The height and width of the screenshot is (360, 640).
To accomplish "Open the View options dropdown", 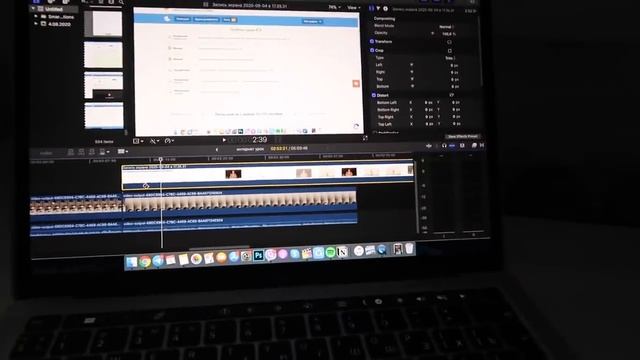I will [x=353, y=8].
